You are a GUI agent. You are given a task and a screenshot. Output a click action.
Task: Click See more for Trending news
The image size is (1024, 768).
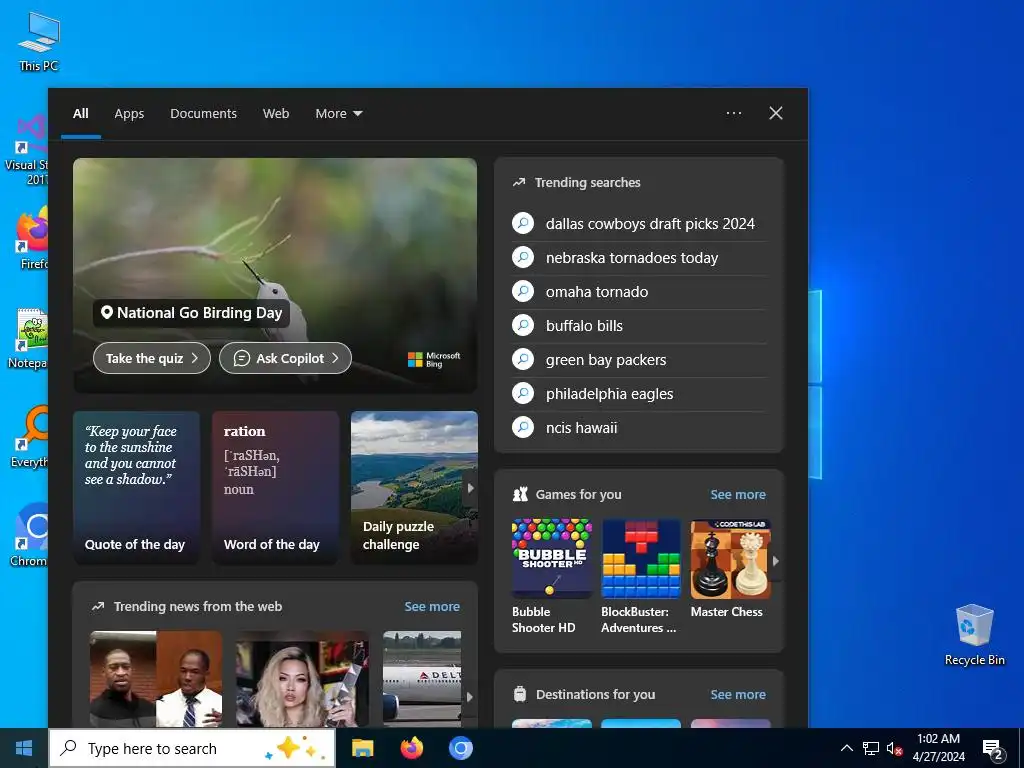pos(432,606)
